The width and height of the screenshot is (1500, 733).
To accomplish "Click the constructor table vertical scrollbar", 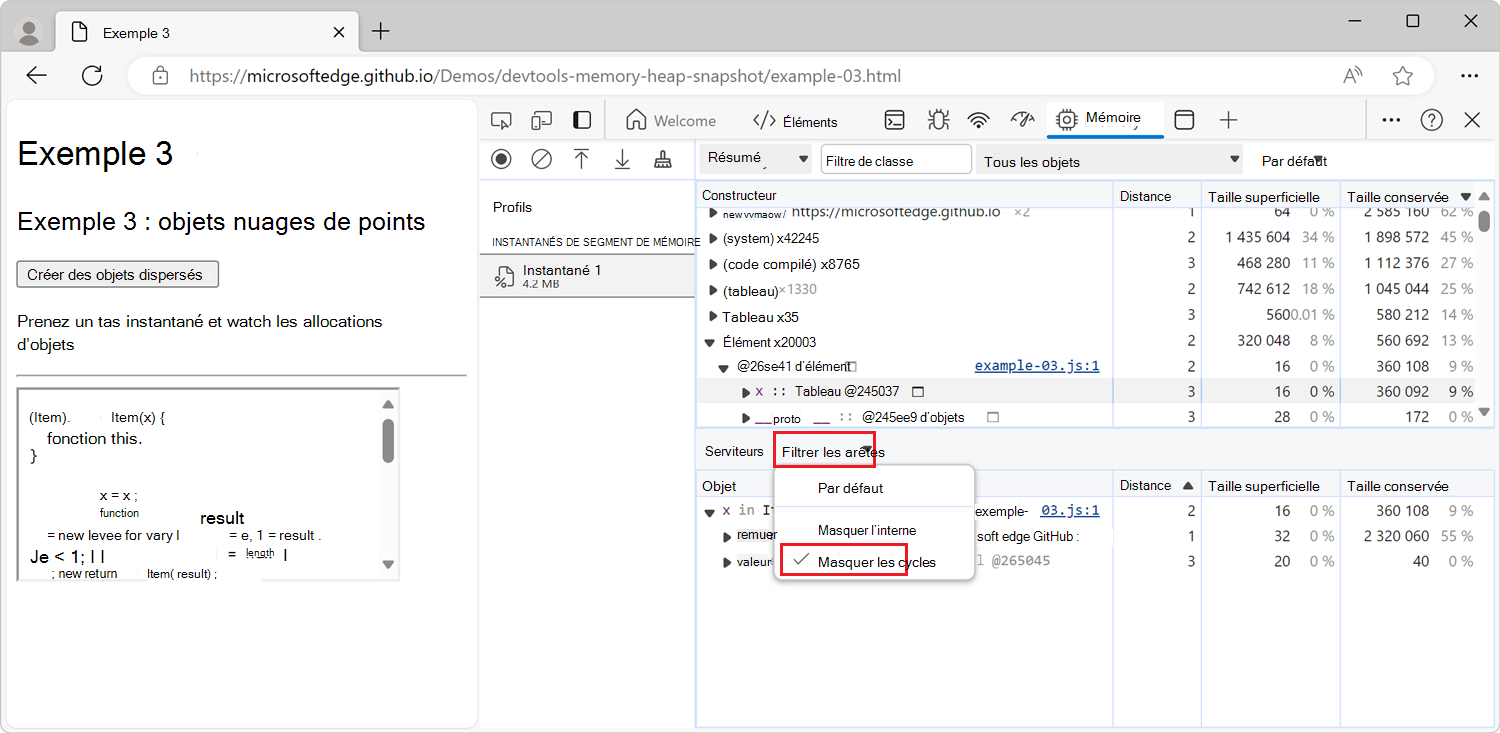I will pos(1484,220).
